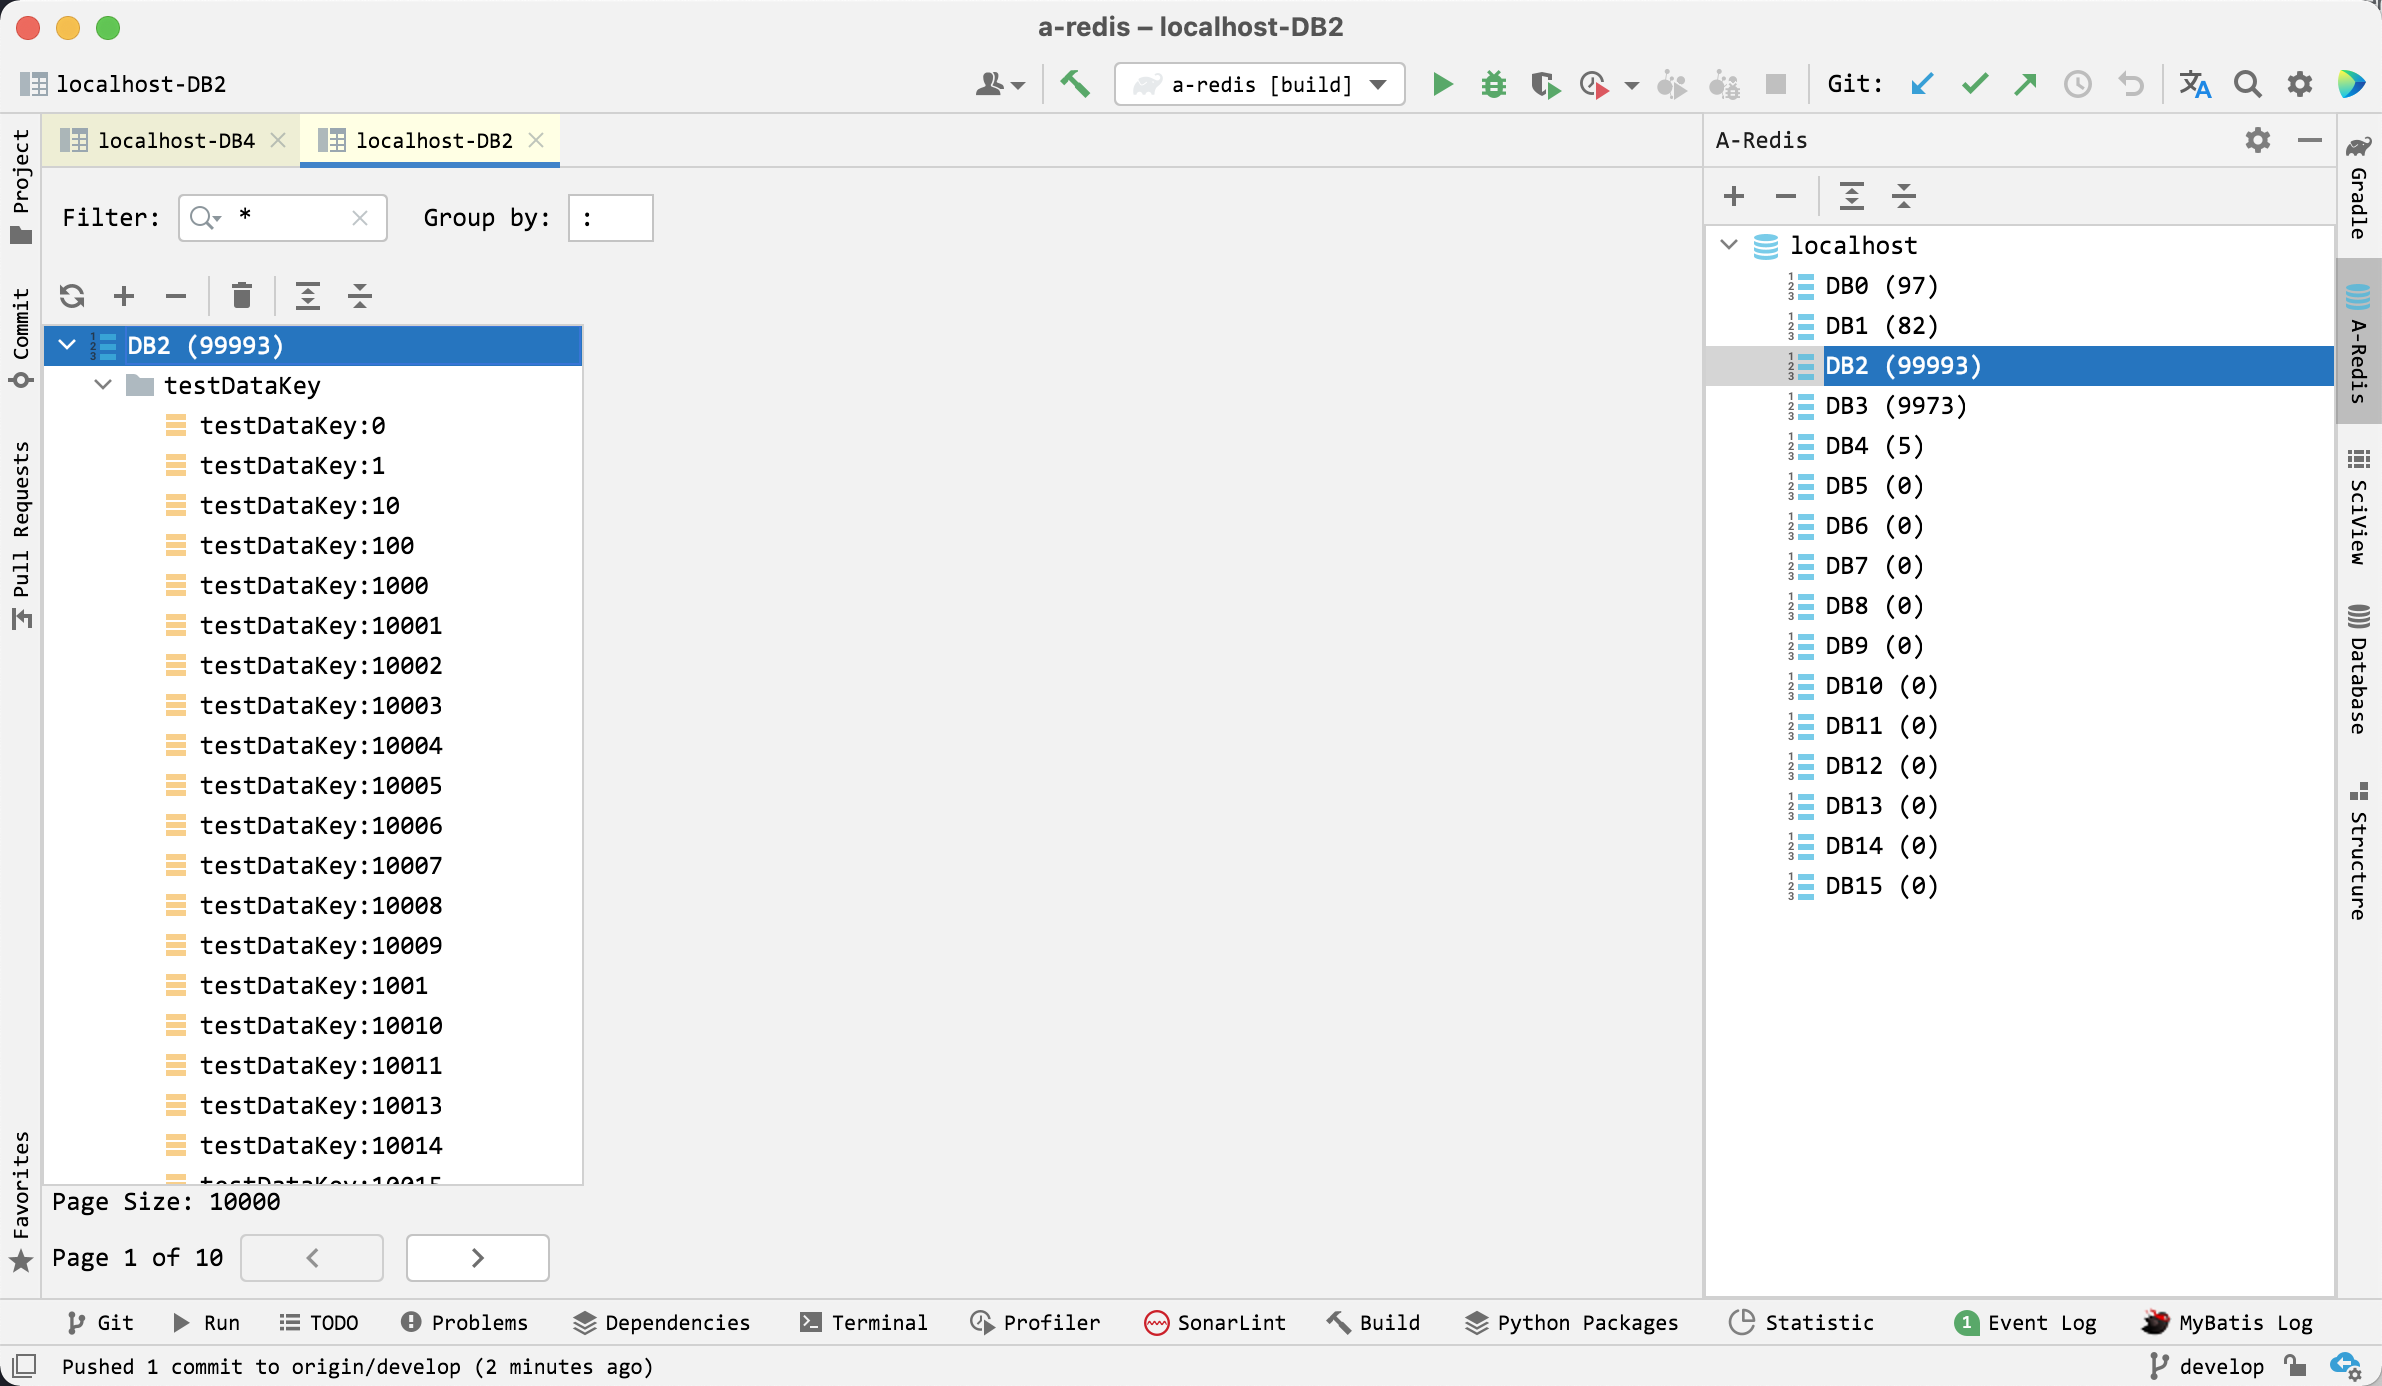Click the Build hammer icon
2382x1386 pixels.
pos(1075,84)
